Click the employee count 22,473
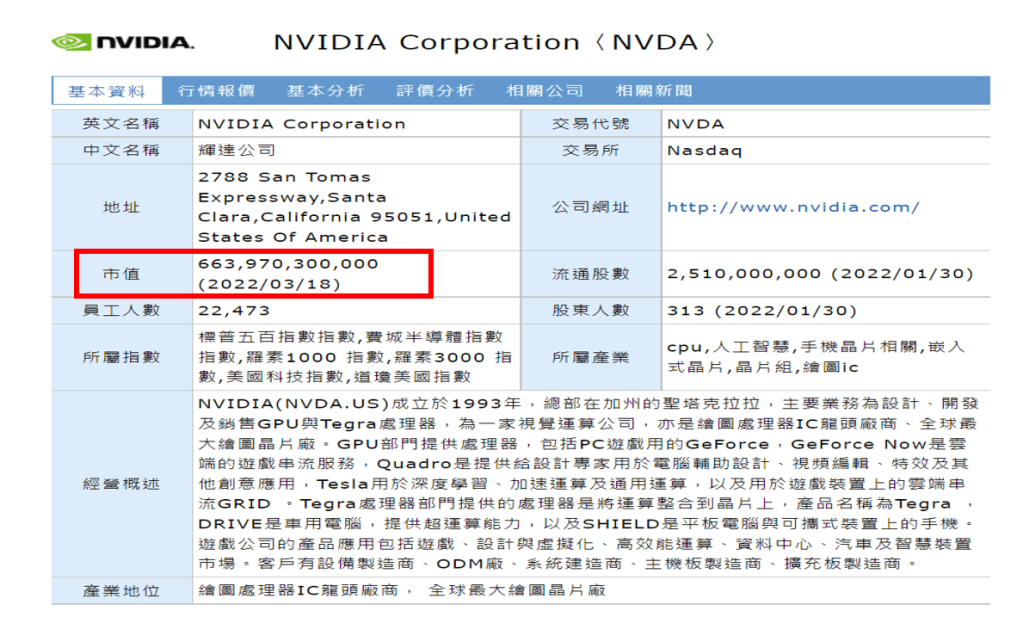Screen dimensions: 1023x617 (x=234, y=311)
